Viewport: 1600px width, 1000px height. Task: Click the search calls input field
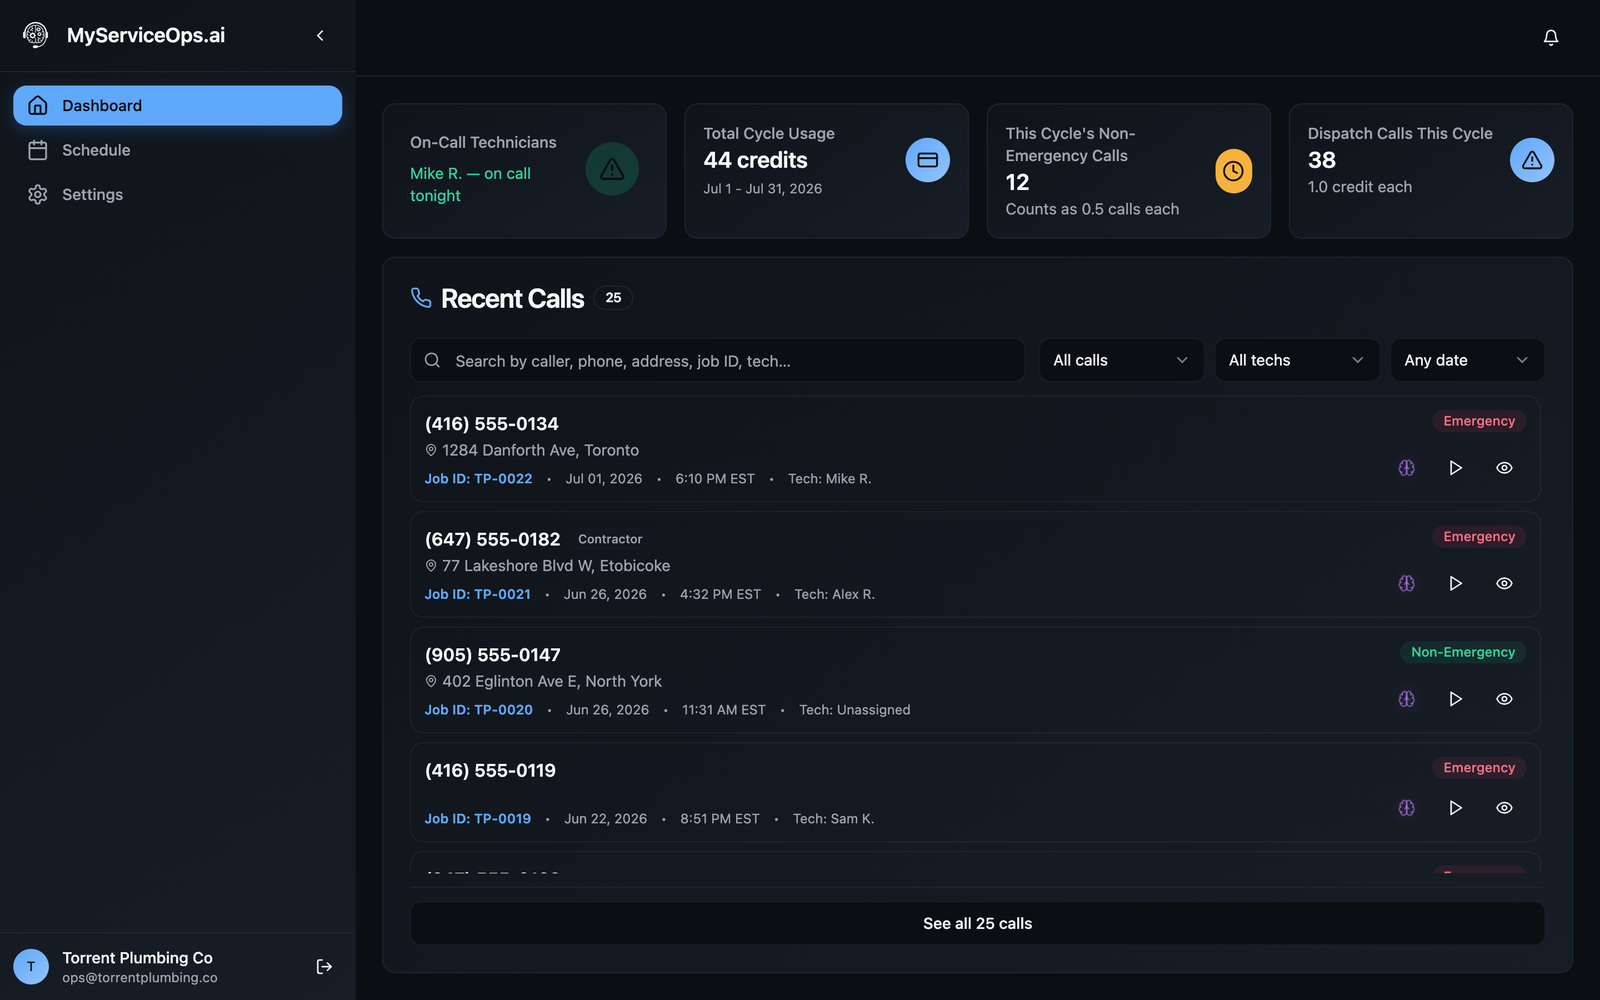coord(717,360)
